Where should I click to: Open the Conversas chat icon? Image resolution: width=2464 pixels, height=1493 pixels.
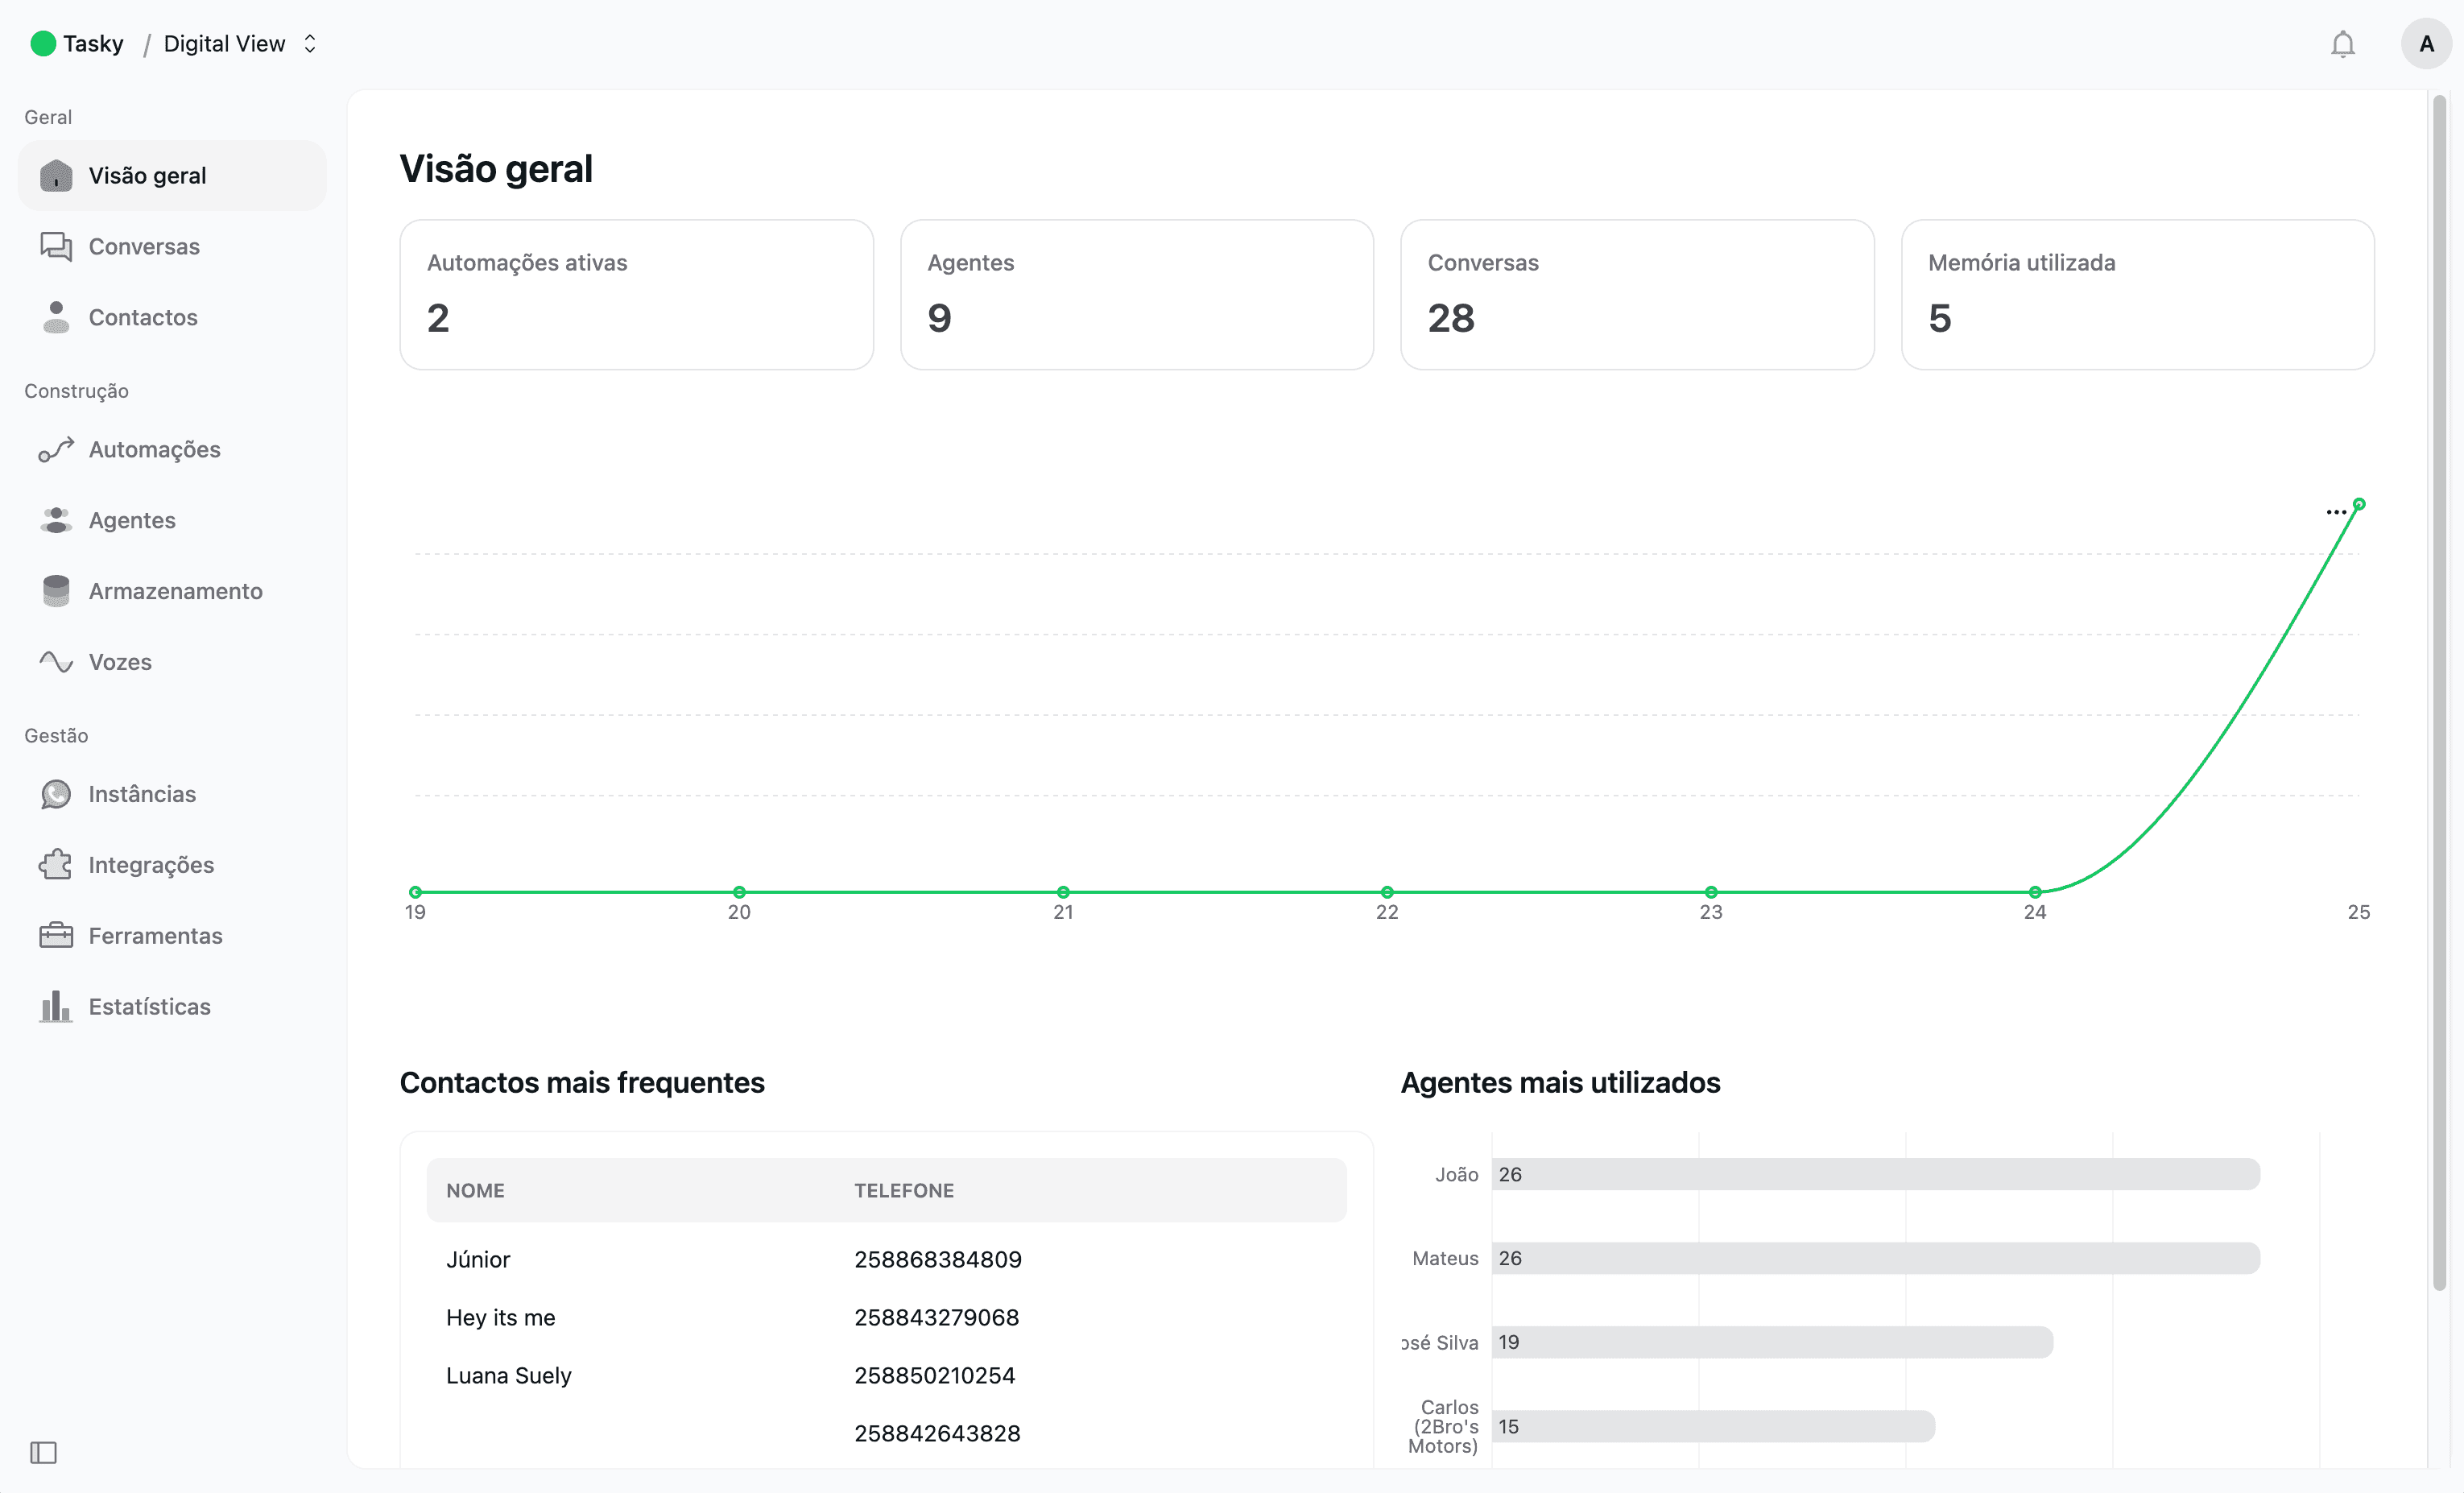tap(56, 246)
